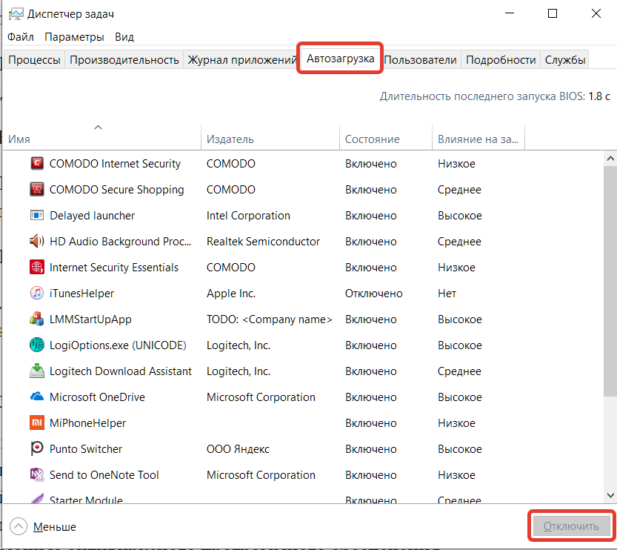Click Включено status of Punto Switcher
The width and height of the screenshot is (617, 550).
[371, 449]
